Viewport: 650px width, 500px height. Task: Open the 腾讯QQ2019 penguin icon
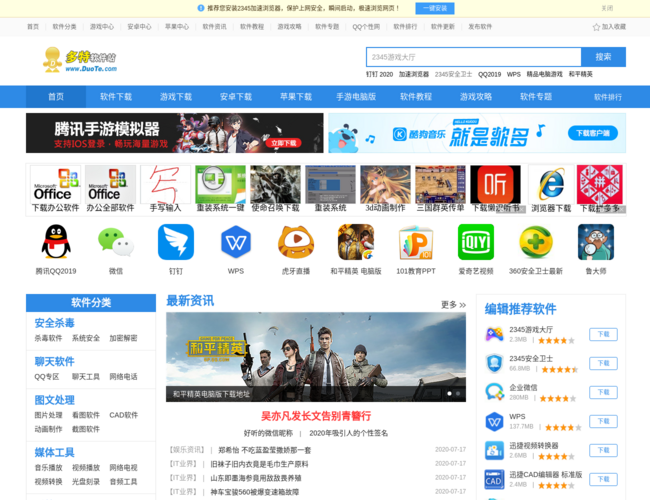pyautogui.click(x=56, y=242)
